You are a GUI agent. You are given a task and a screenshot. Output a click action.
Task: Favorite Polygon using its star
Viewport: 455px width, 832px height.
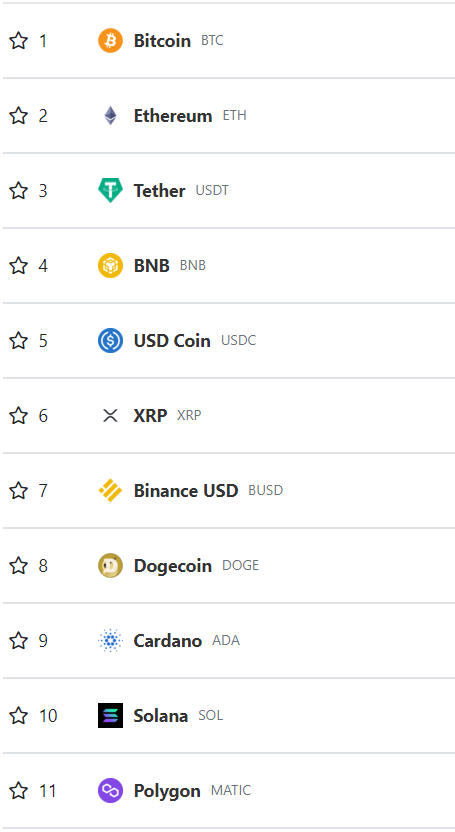pos(19,791)
